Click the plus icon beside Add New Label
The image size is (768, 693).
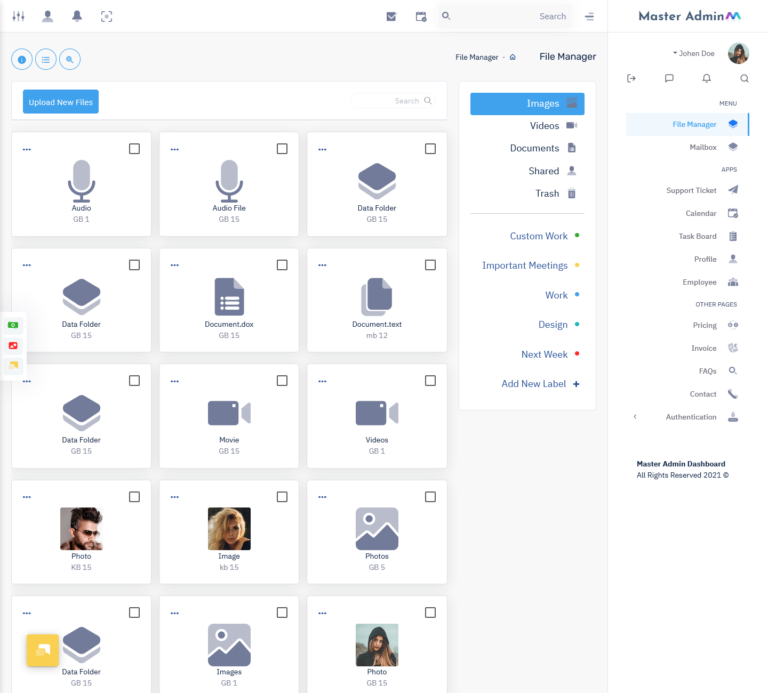[x=576, y=384]
